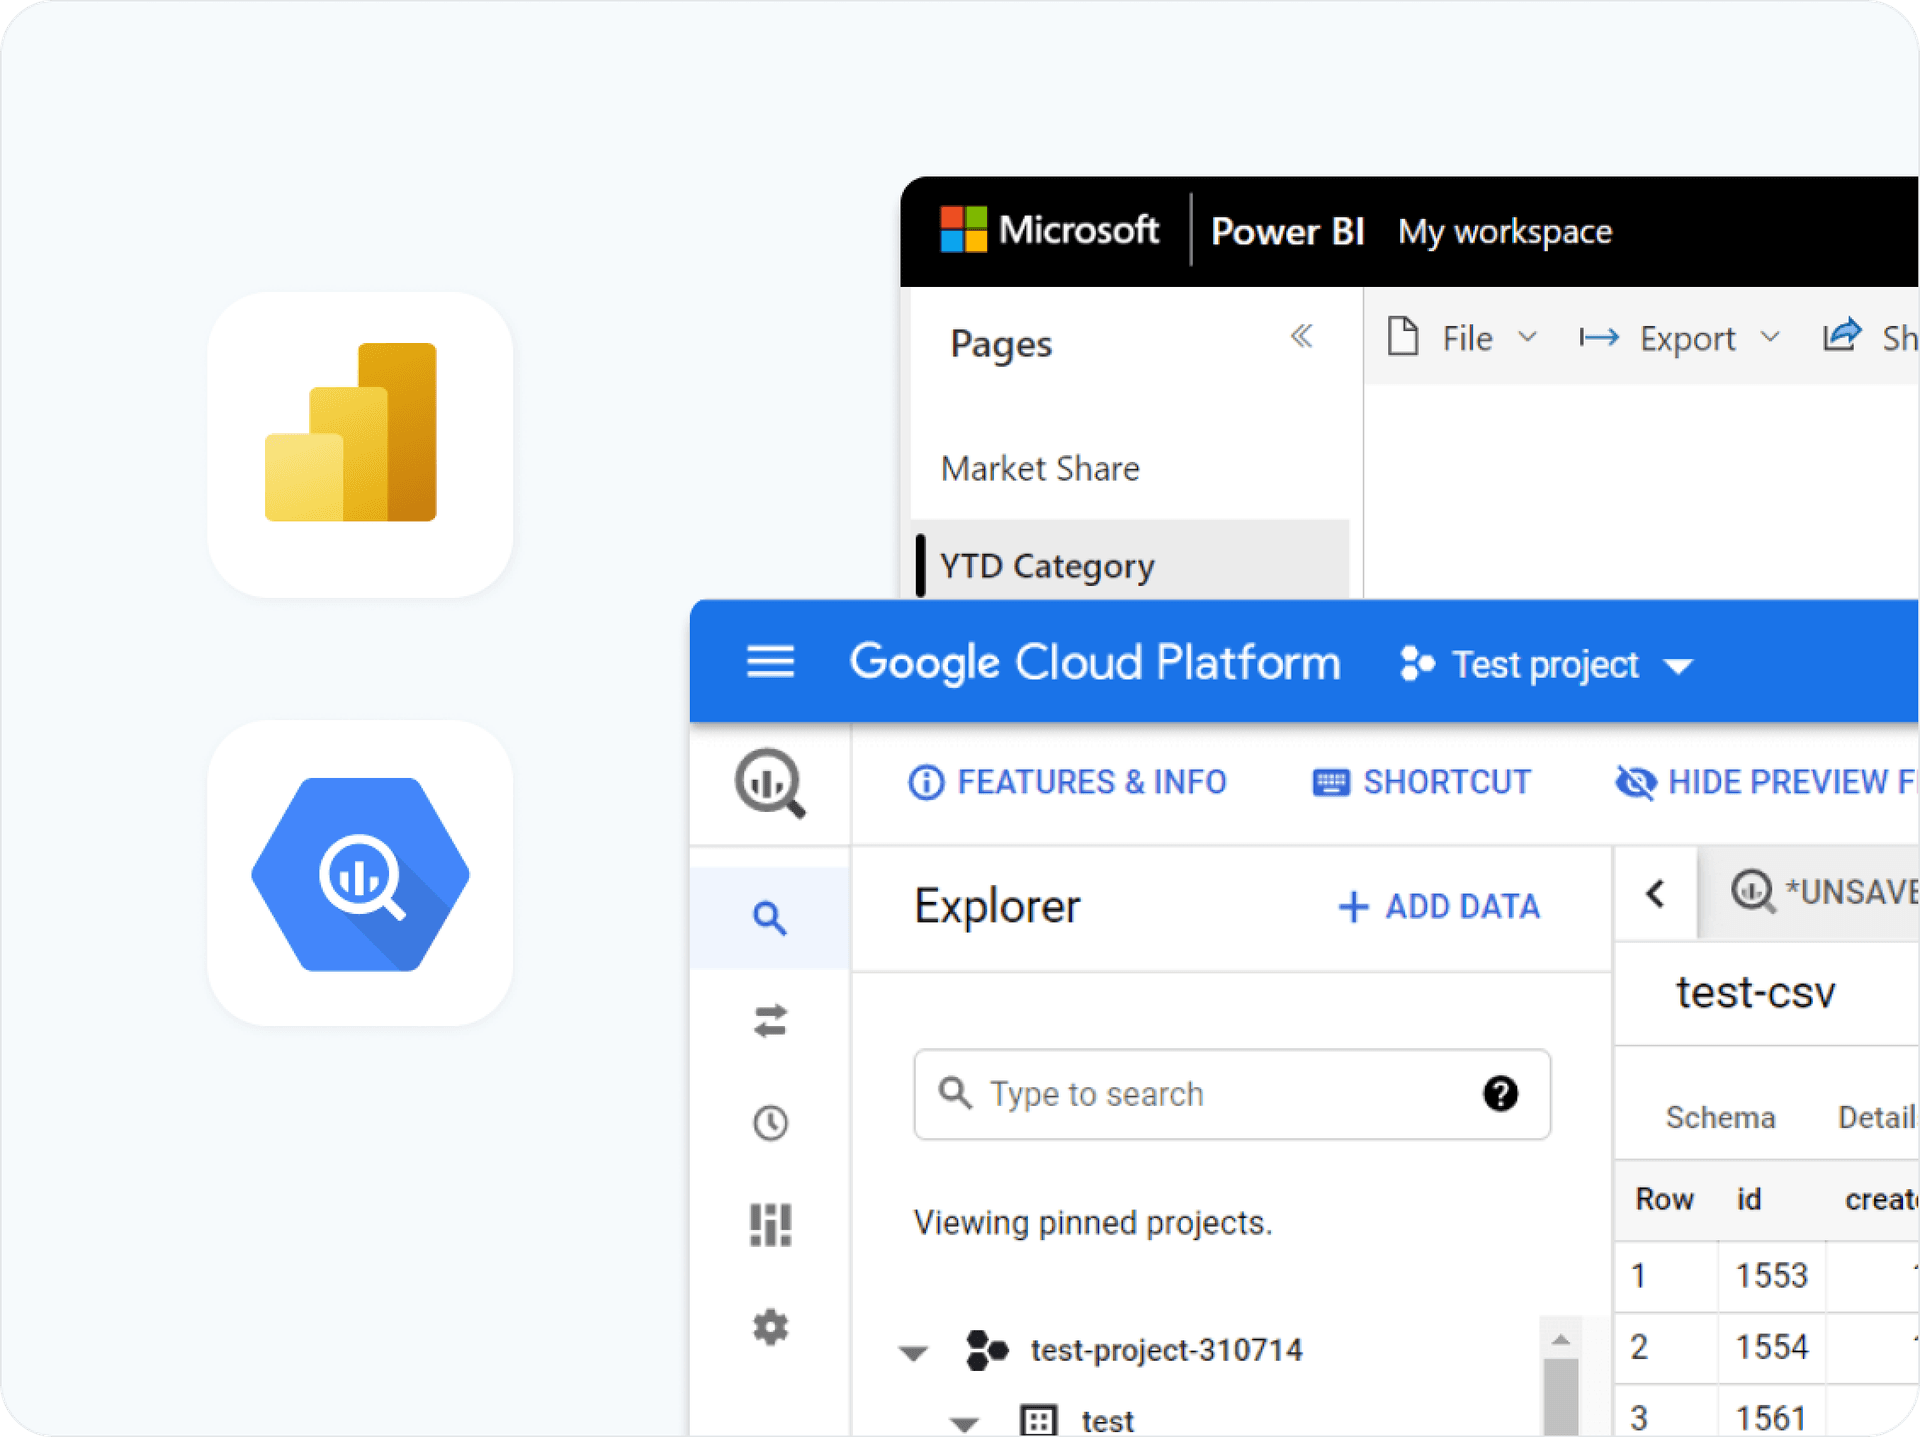Viewport: 1920px width, 1437px height.
Task: Click the plus icon beside ADD DATA
Action: 1353,906
